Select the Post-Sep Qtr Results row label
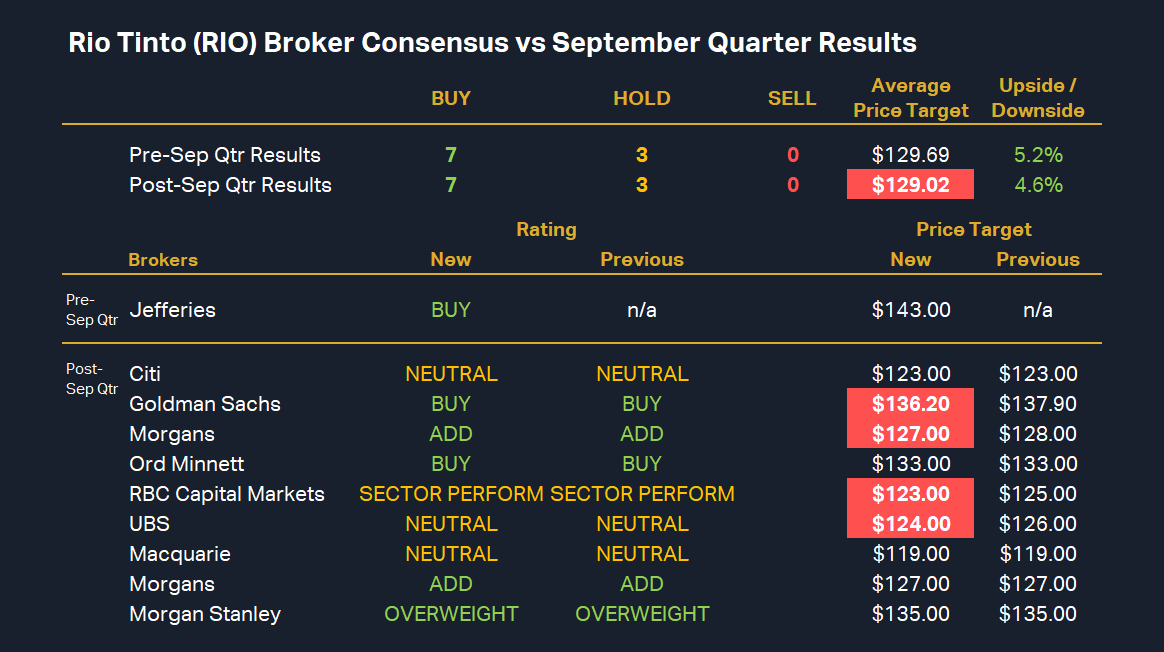The width and height of the screenshot is (1164, 652). [230, 185]
